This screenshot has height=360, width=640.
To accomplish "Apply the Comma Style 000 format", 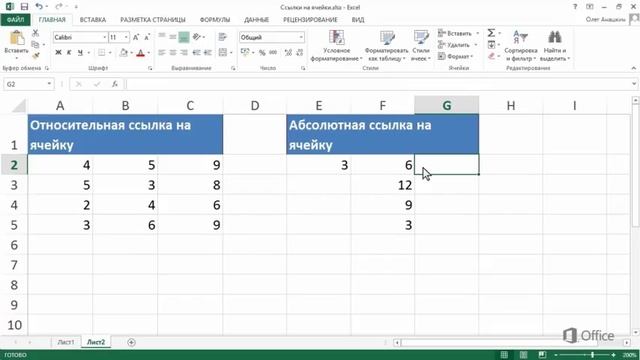I will point(273,52).
